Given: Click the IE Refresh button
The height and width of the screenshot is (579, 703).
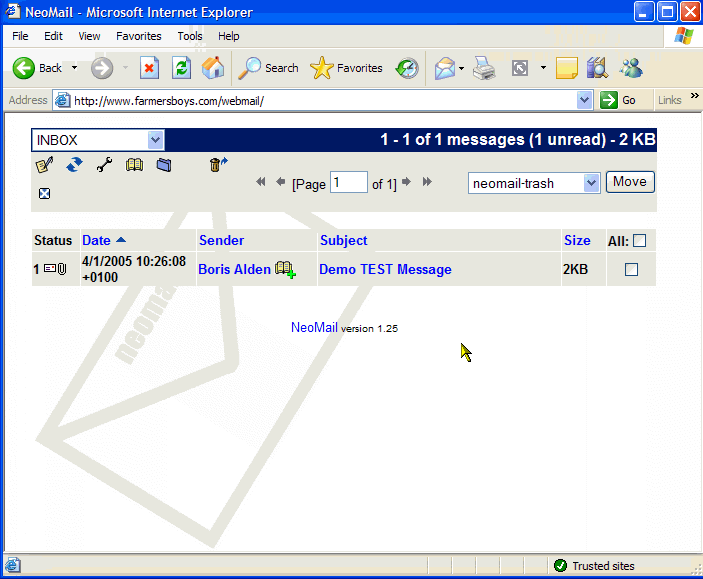Looking at the screenshot, I should [x=181, y=68].
